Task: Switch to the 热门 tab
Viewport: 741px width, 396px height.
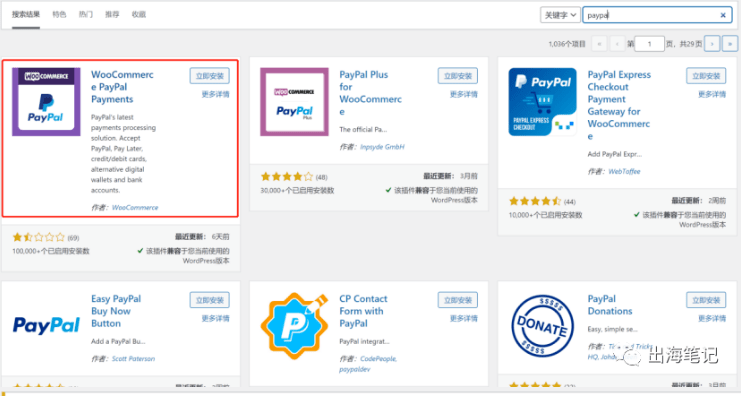Action: tap(86, 15)
